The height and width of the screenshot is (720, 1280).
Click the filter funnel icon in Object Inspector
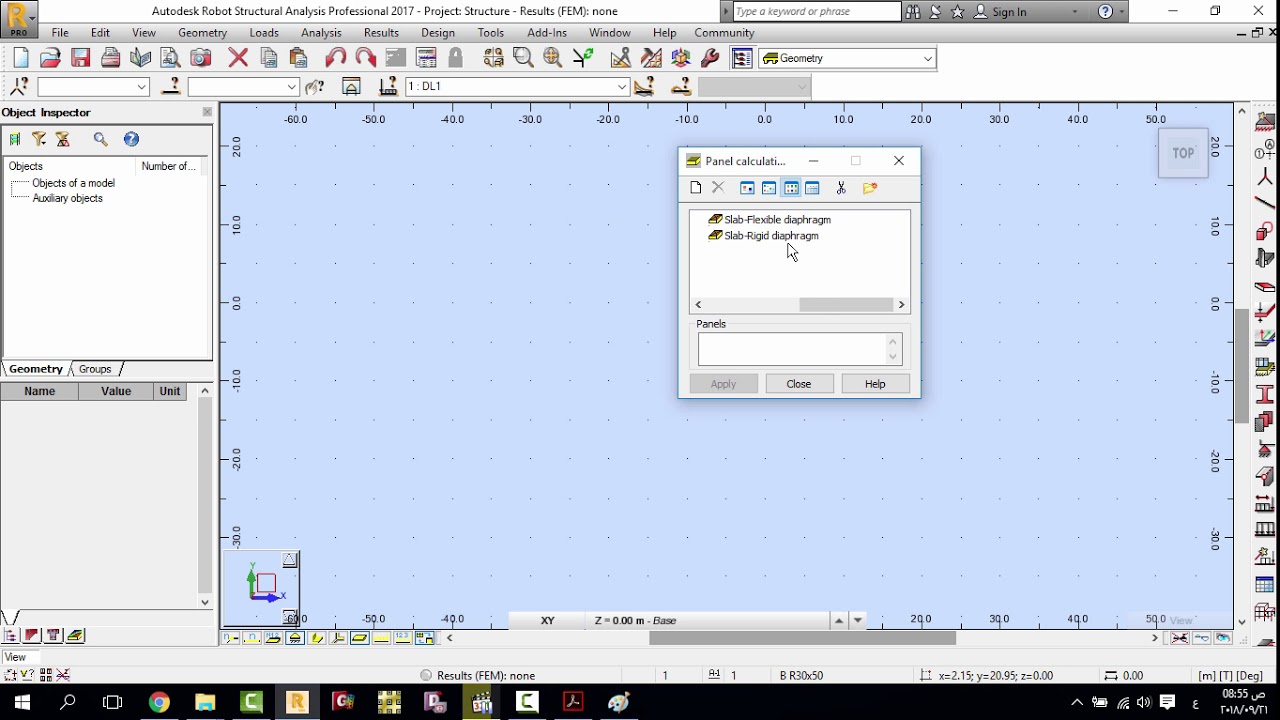click(39, 139)
